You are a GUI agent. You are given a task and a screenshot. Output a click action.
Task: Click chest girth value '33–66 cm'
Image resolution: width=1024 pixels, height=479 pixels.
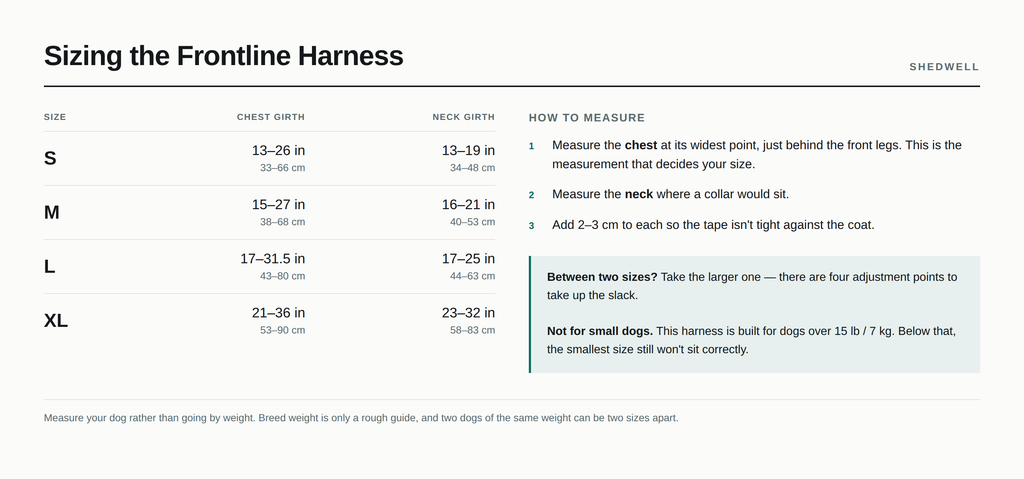(282, 168)
